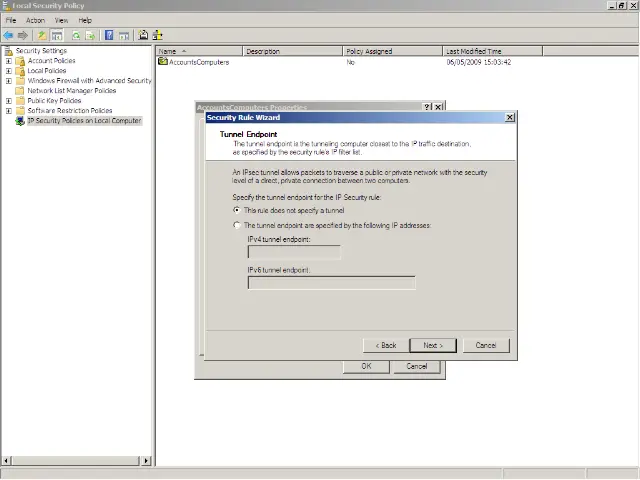Click the Back arrow toolbar icon
This screenshot has height=480, width=640.
tap(8, 35)
